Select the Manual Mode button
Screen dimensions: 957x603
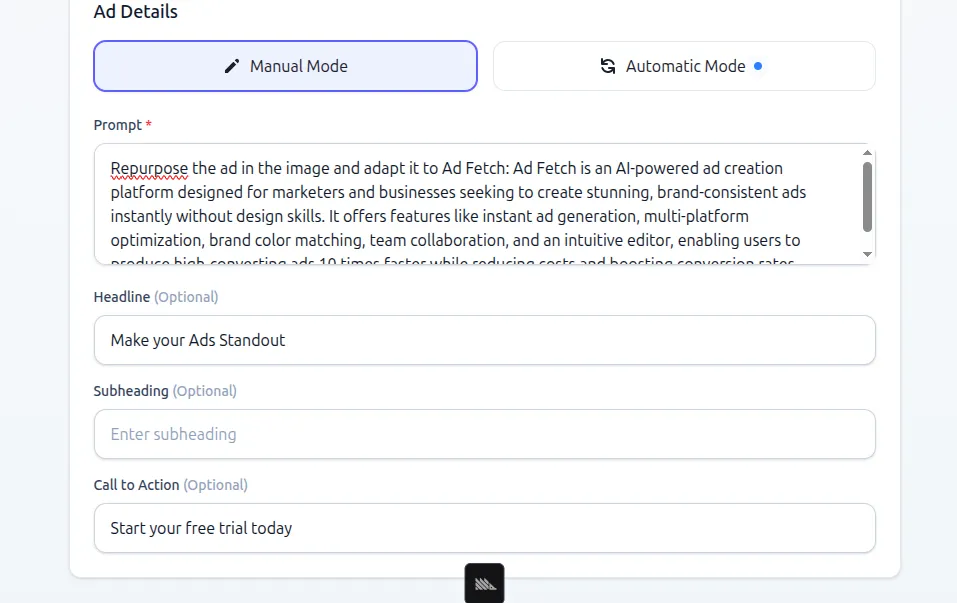click(285, 66)
